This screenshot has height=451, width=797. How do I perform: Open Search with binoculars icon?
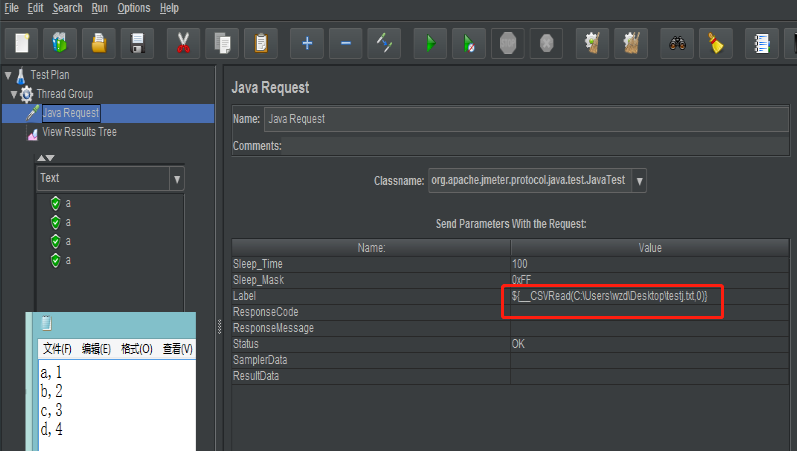(678, 43)
